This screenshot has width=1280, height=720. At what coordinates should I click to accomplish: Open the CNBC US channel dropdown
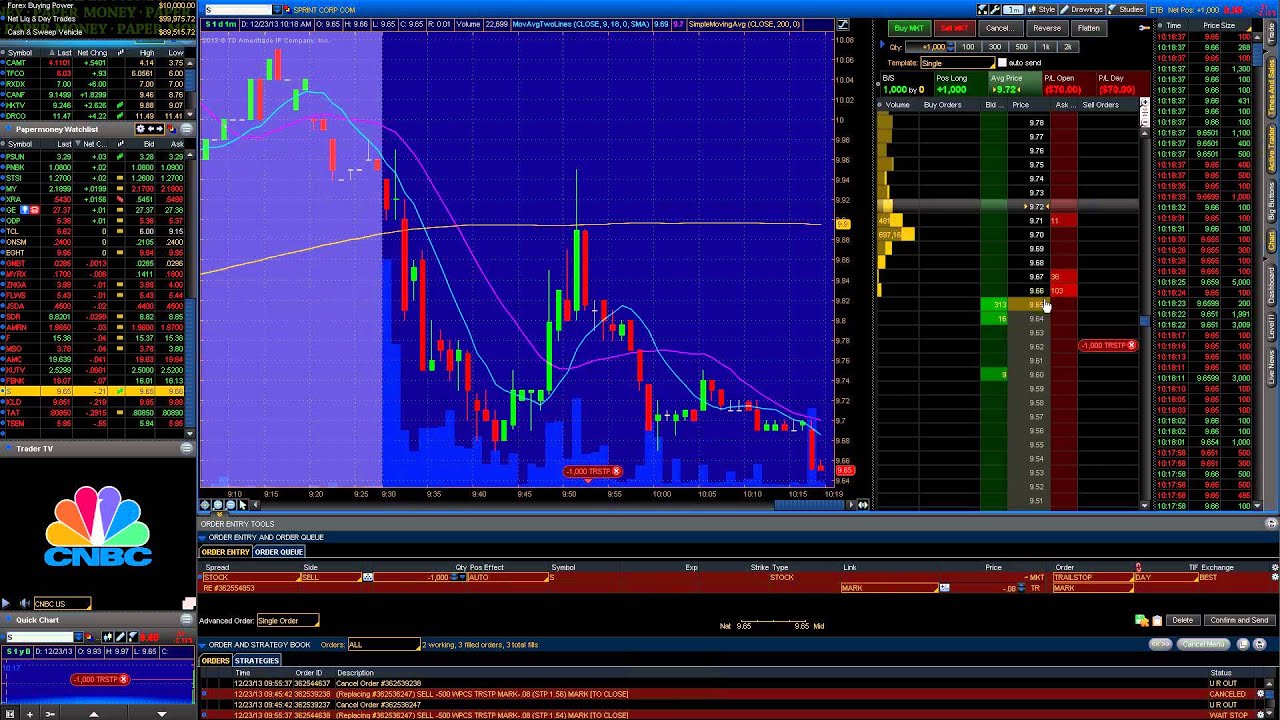coord(62,603)
